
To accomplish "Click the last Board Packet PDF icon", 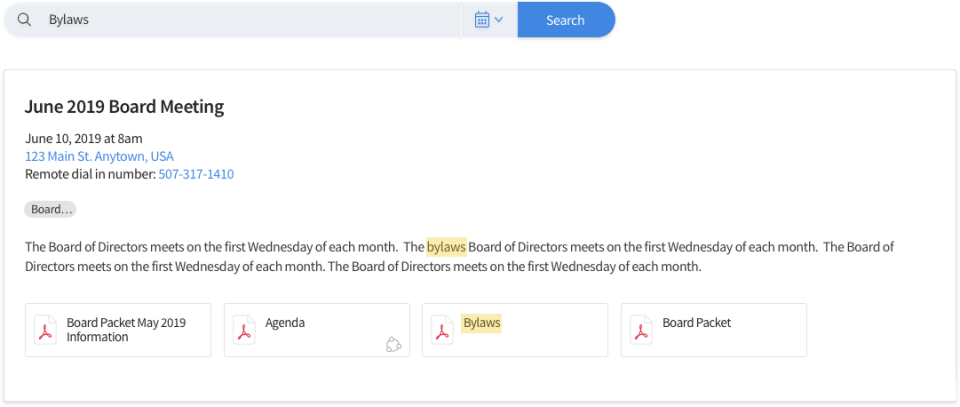I will [642, 330].
